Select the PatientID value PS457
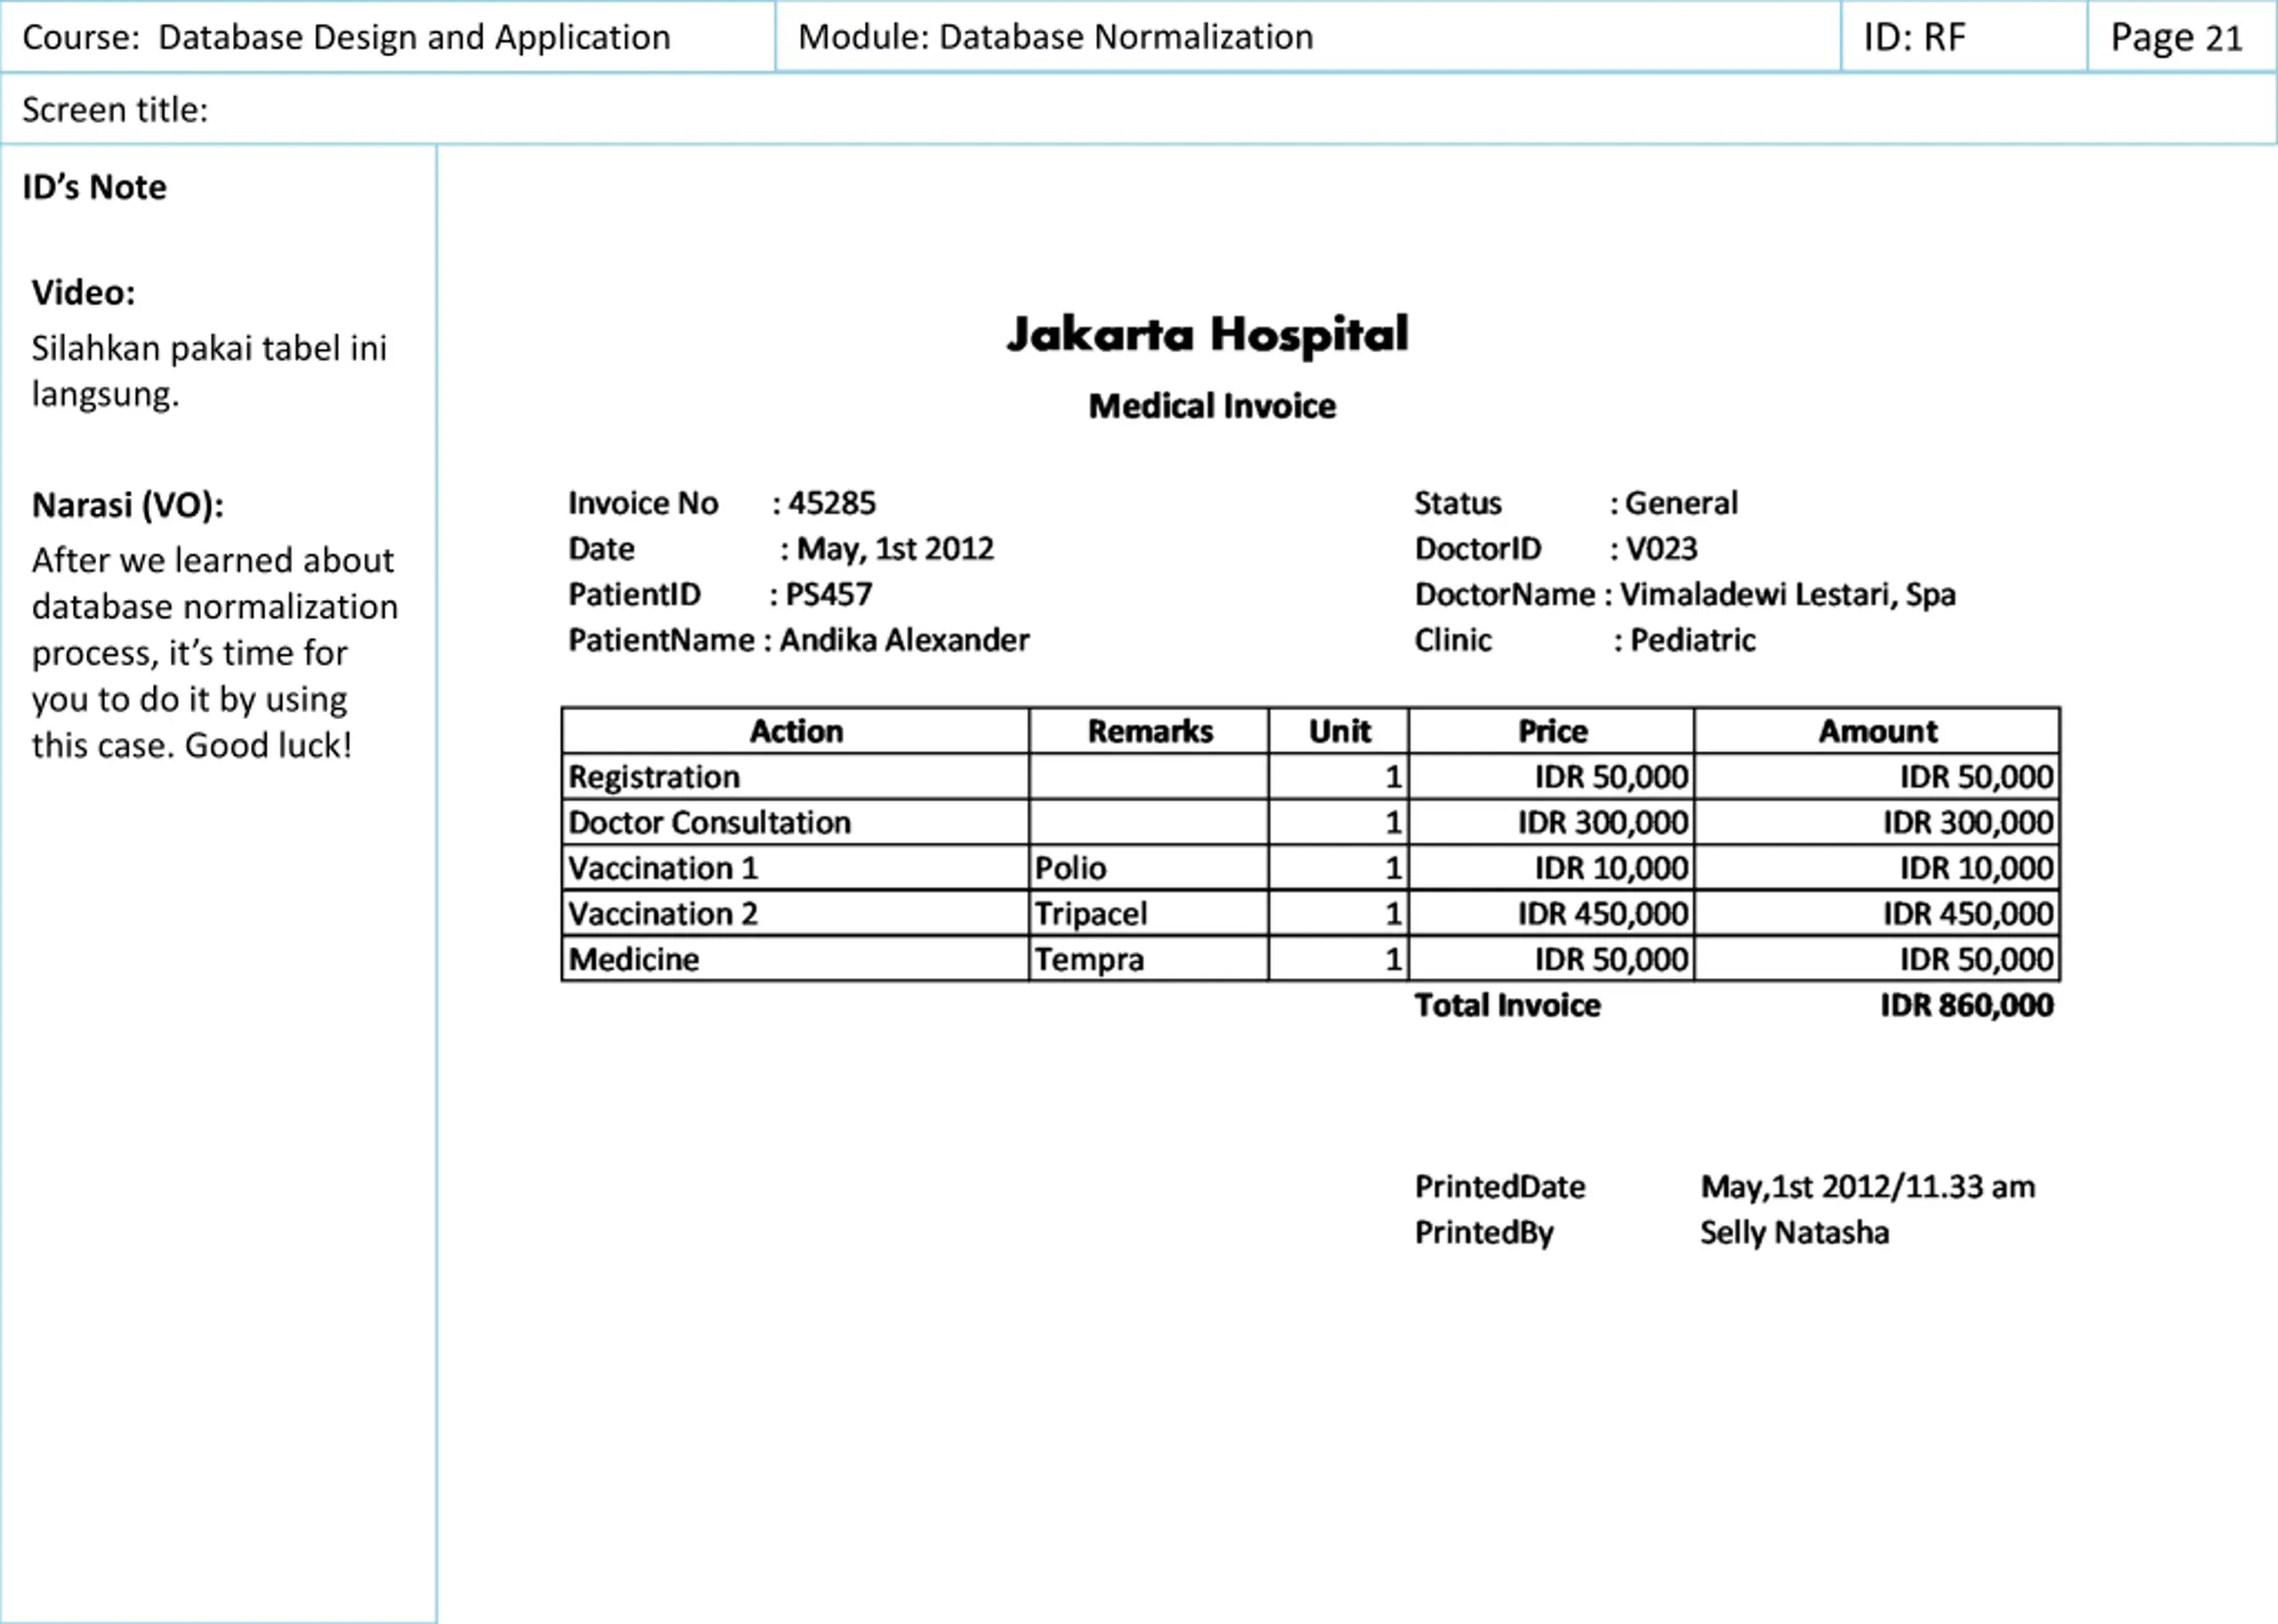 (828, 595)
